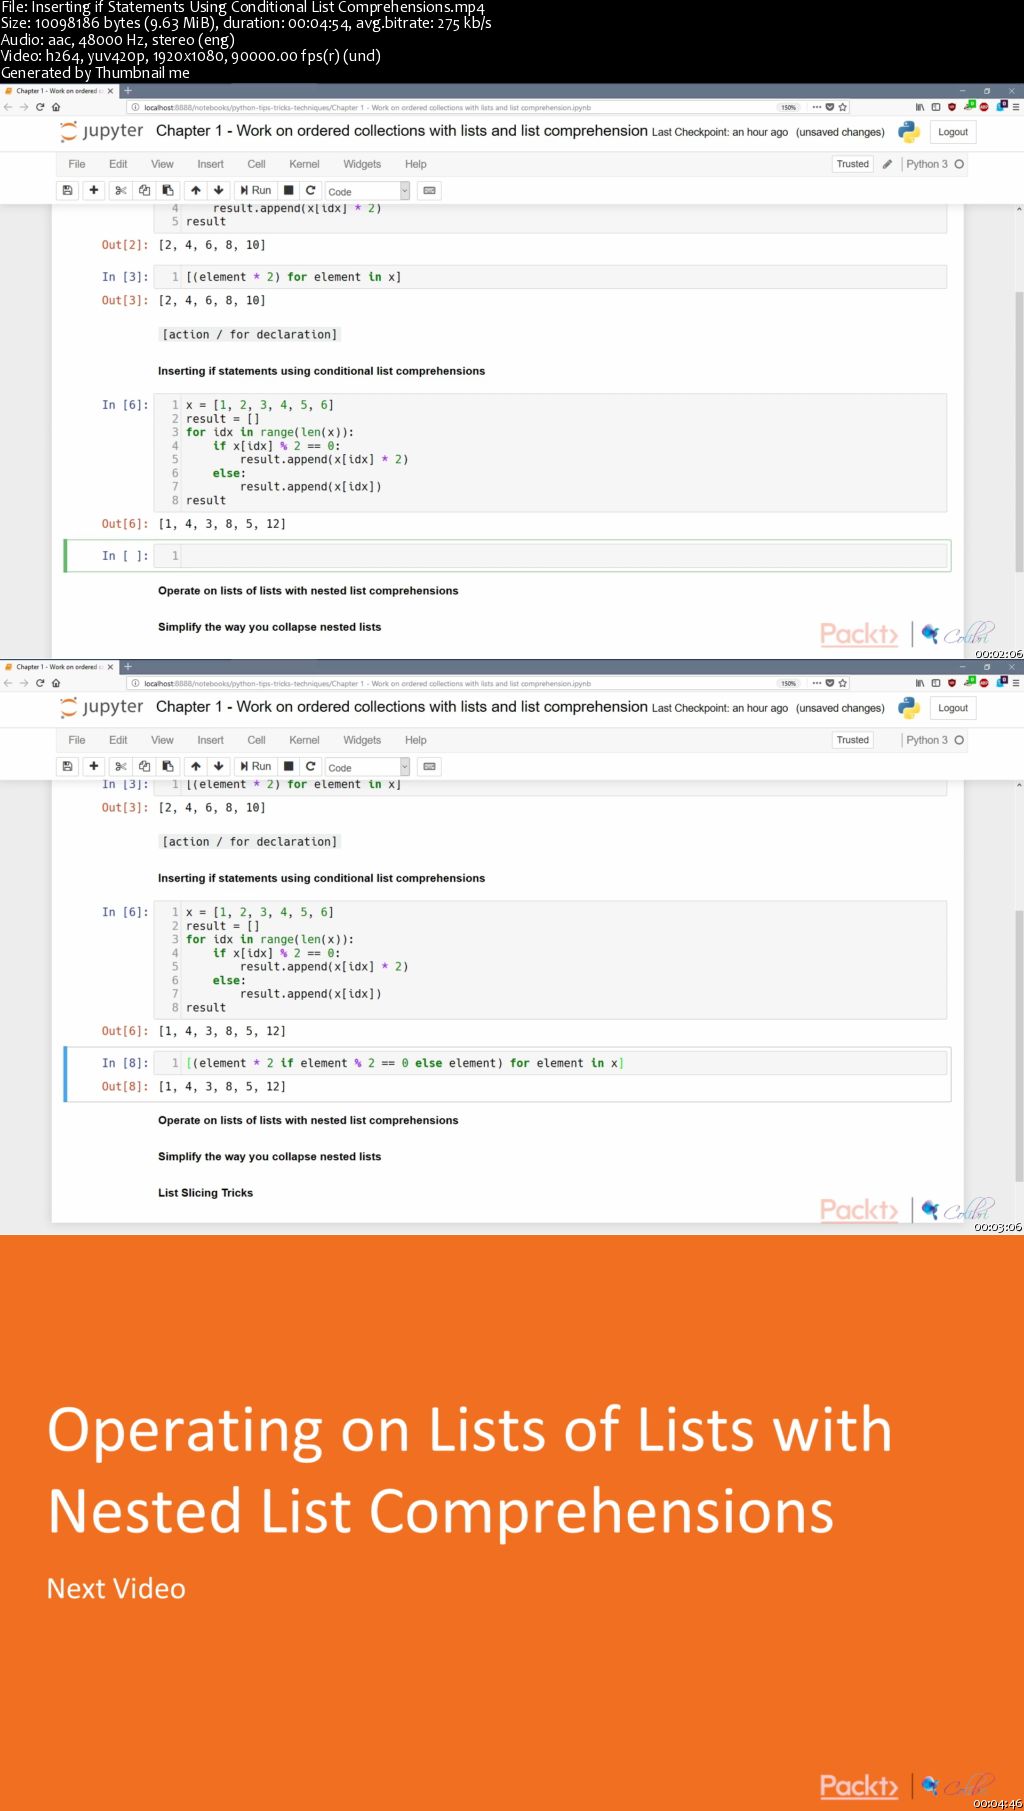Click In [3] cell code in top screenshot
Screen dimensions: 1024x1811
[551, 277]
